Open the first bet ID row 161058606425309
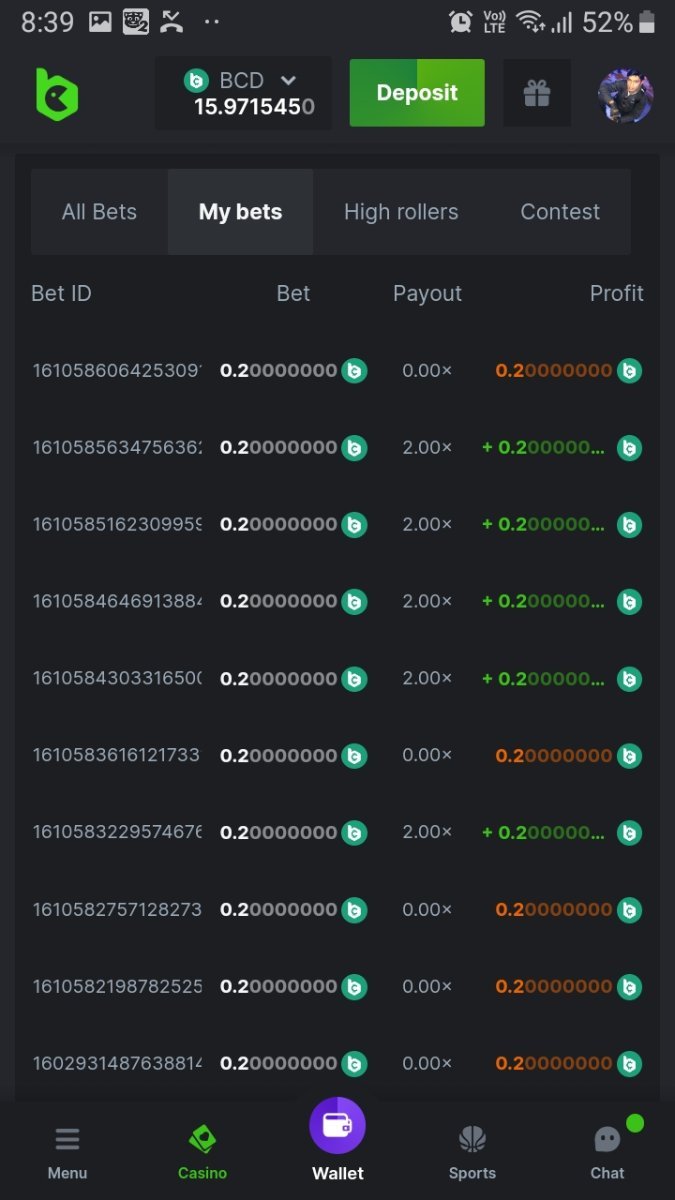This screenshot has width=675, height=1200. click(117, 371)
